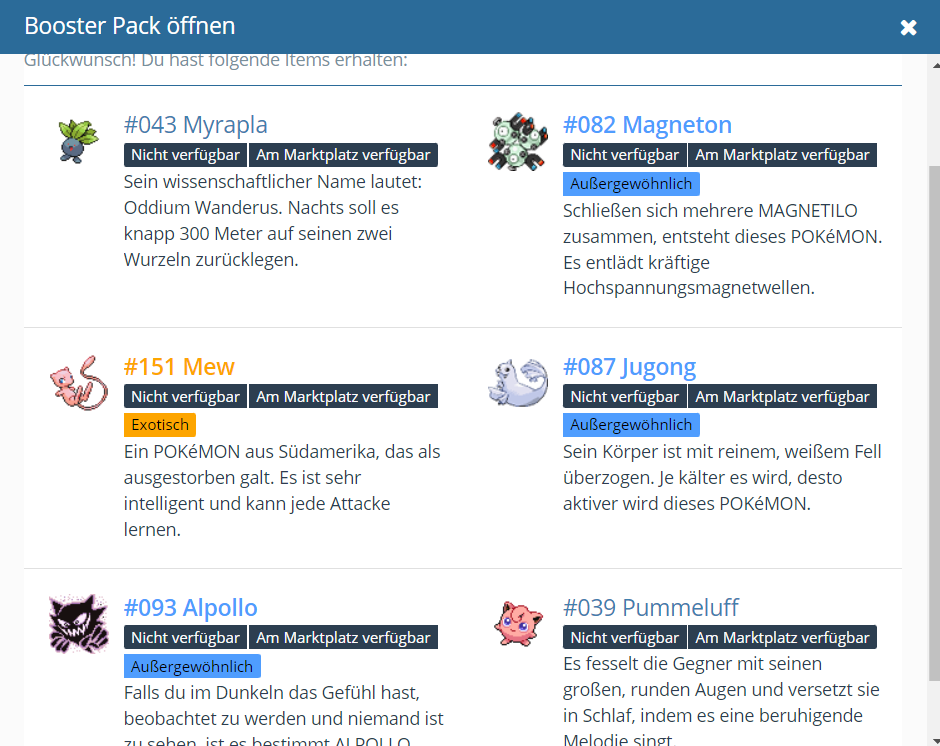
Task: Open the #082 Magneton title link
Action: (x=647, y=125)
